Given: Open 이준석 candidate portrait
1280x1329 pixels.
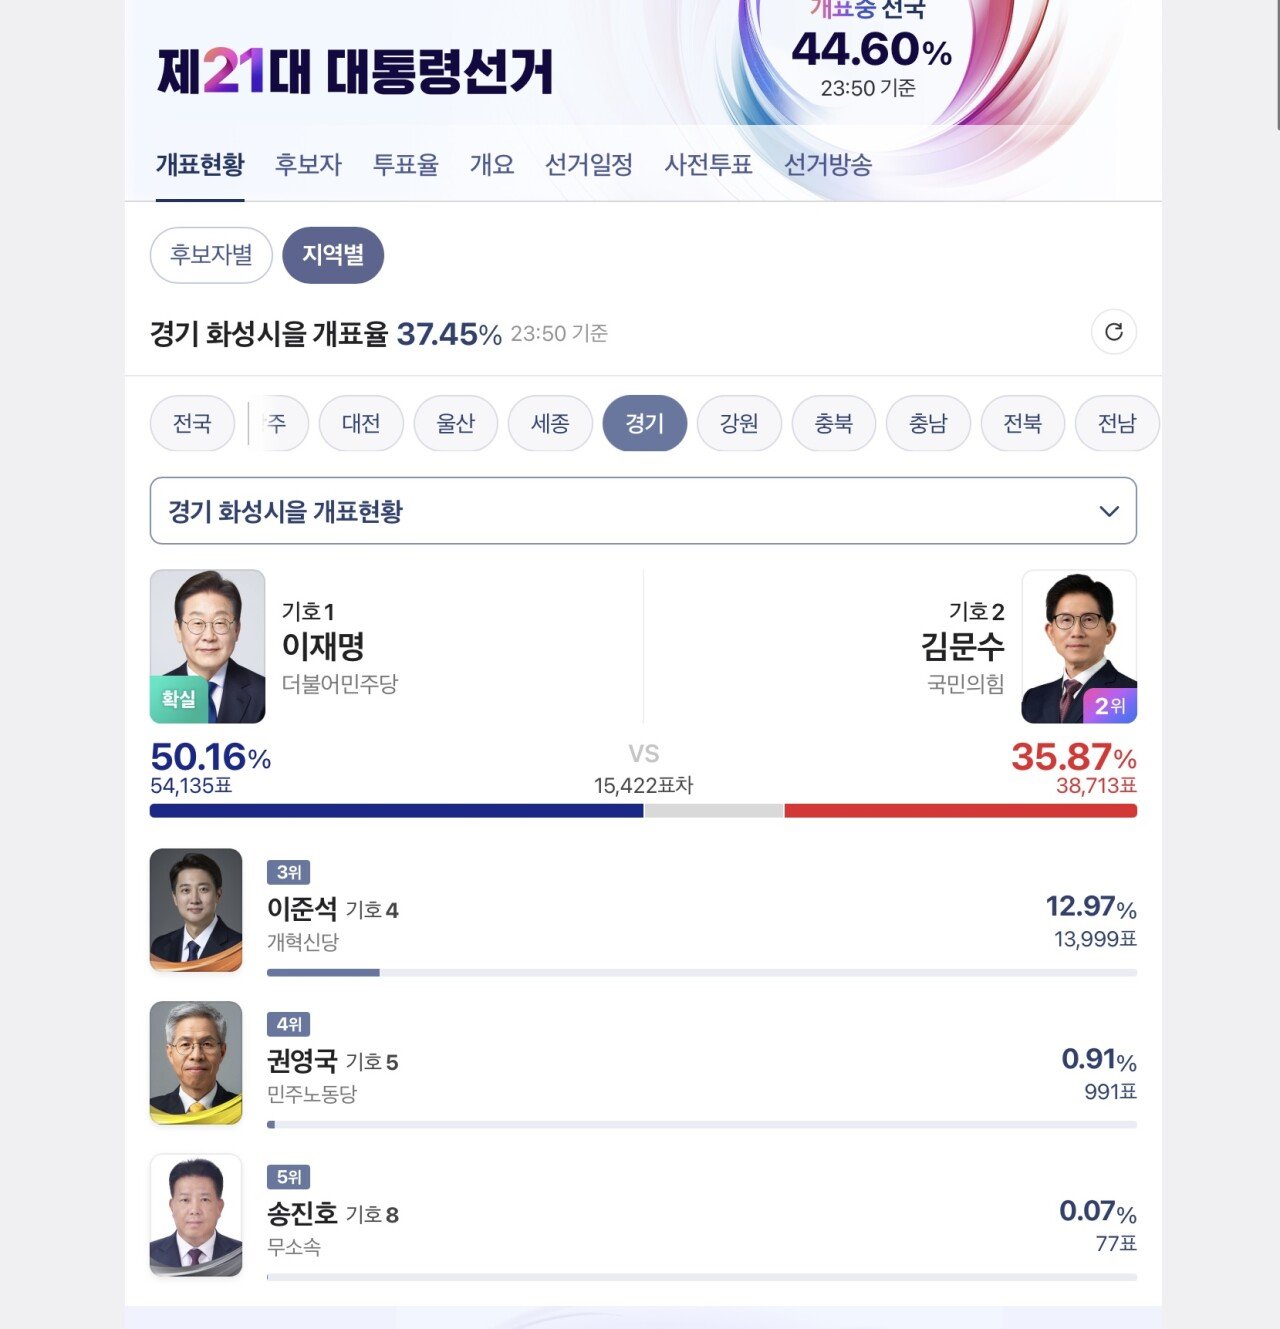Looking at the screenshot, I should 196,910.
